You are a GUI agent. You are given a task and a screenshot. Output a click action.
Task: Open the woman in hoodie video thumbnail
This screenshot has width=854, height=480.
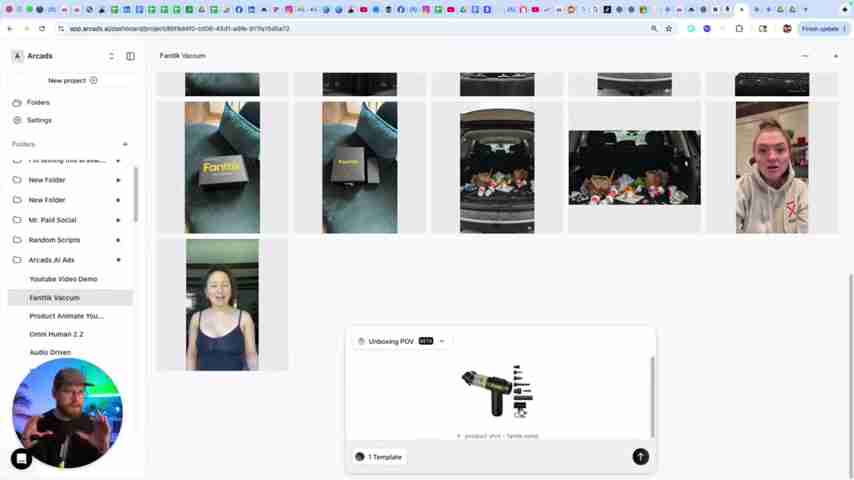point(771,167)
